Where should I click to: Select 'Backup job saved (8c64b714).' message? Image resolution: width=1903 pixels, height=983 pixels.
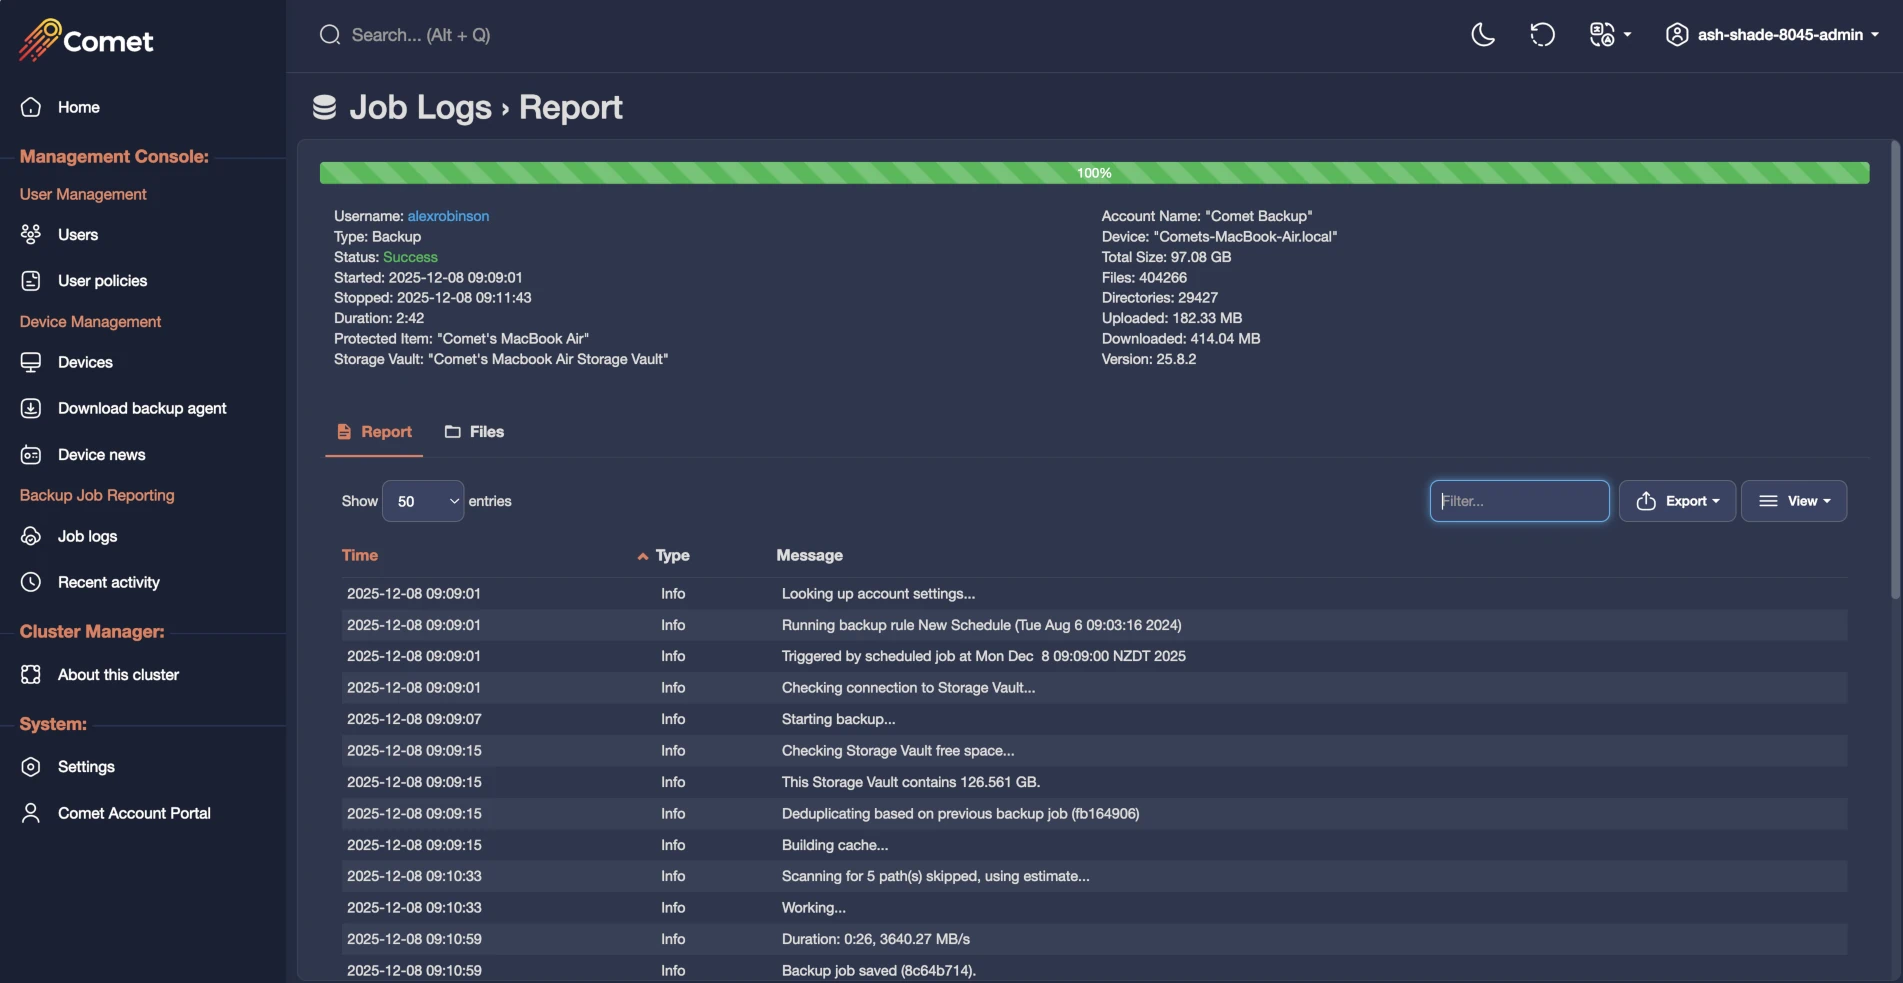[878, 971]
